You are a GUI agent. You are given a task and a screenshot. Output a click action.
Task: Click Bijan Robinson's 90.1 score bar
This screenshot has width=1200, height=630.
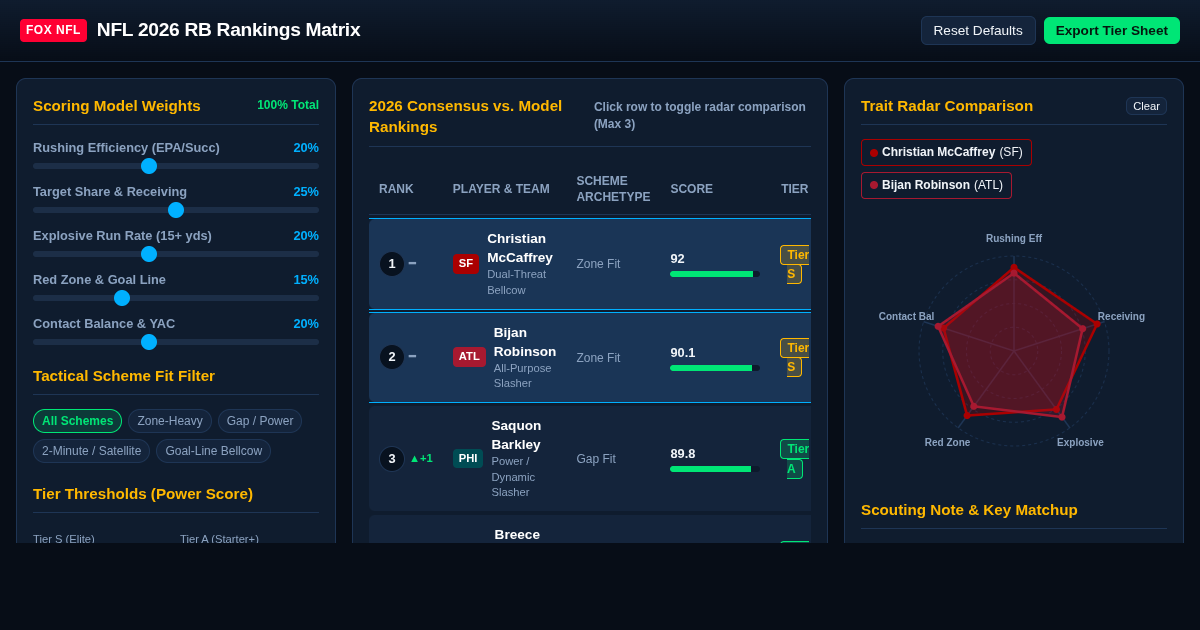(715, 368)
